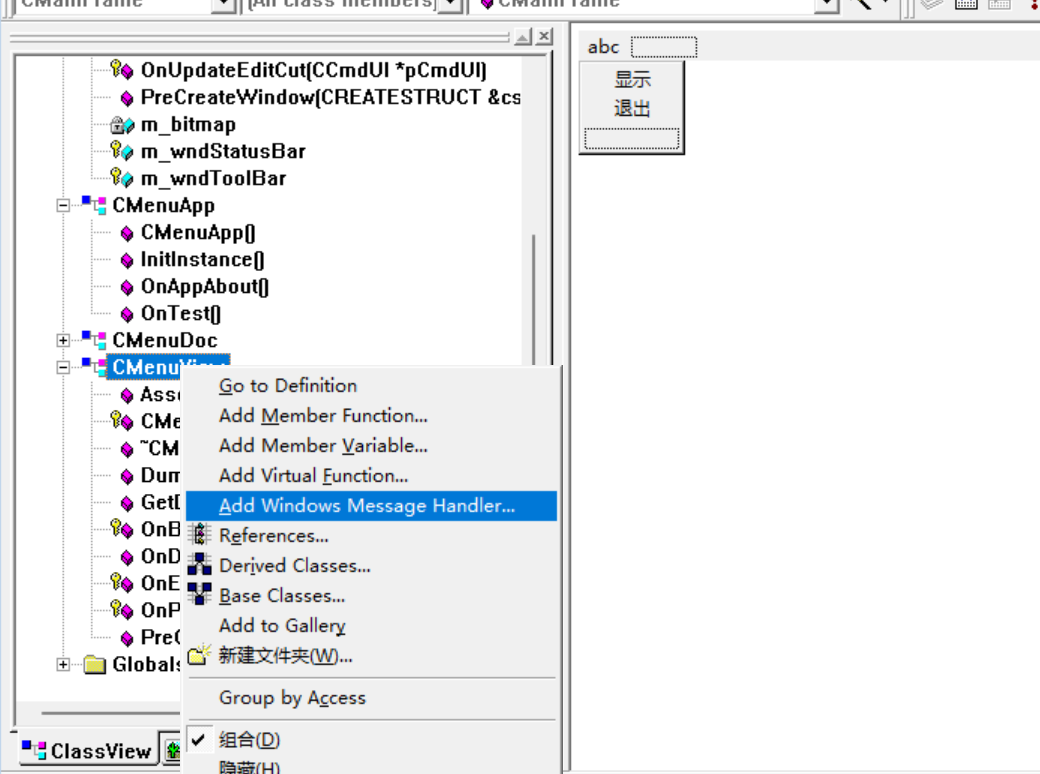The width and height of the screenshot is (1040, 774).
Task: Click the OnTest function icon
Action: click(x=127, y=314)
